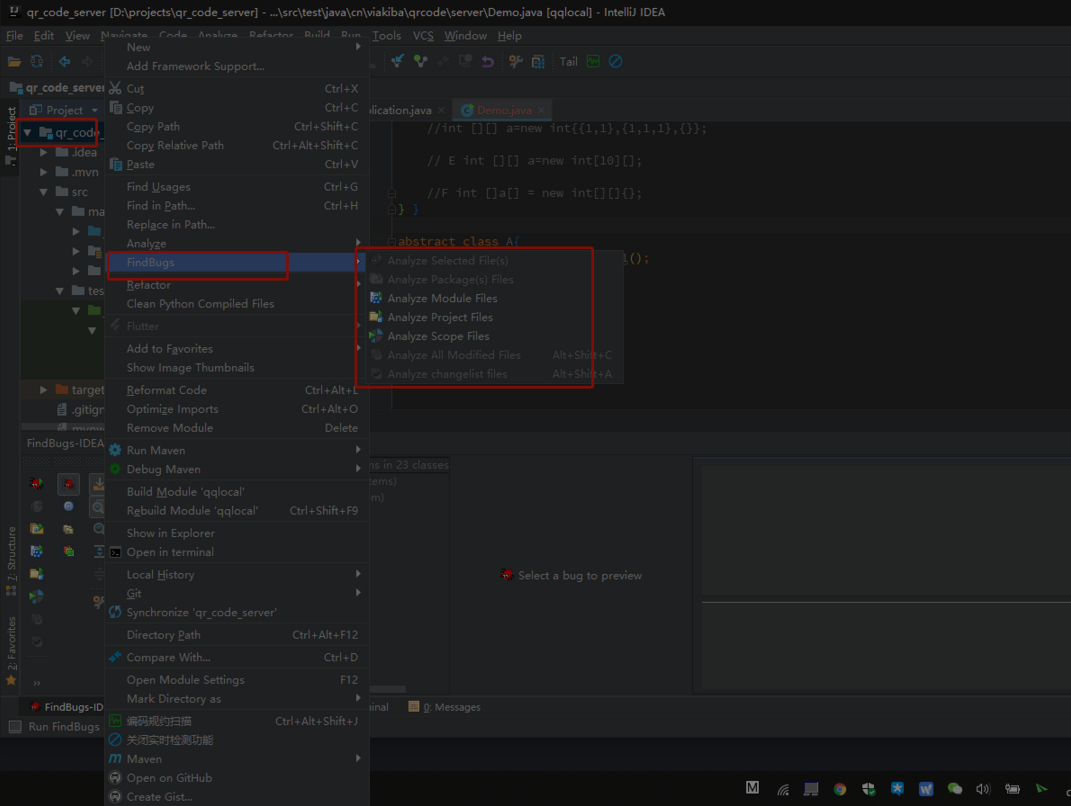Click the volume speaker tray icon
The width and height of the screenshot is (1071, 806).
click(983, 789)
